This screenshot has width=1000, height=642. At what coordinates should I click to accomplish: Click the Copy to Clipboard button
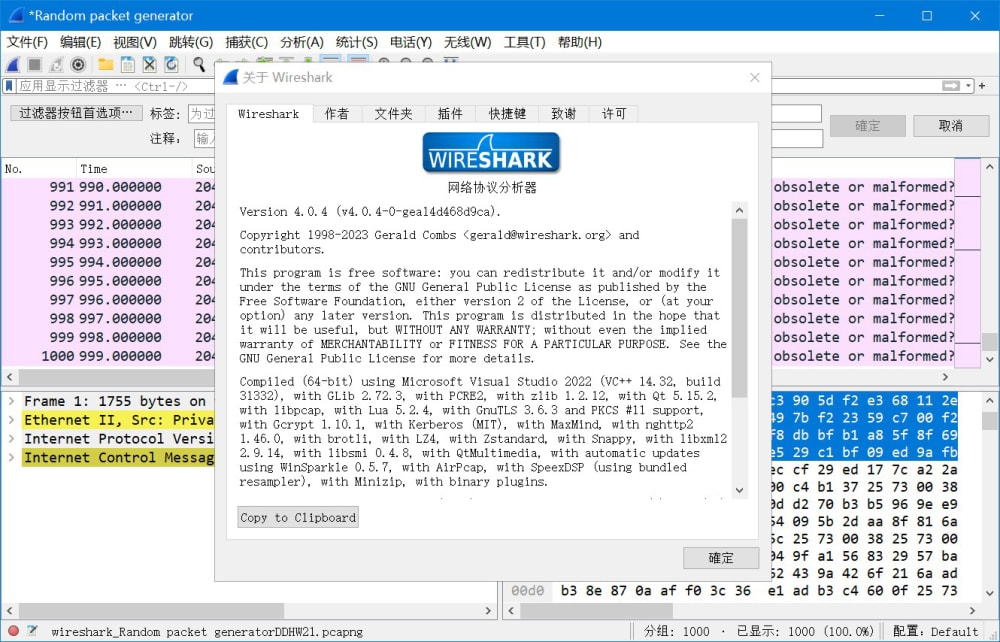pyautogui.click(x=297, y=517)
